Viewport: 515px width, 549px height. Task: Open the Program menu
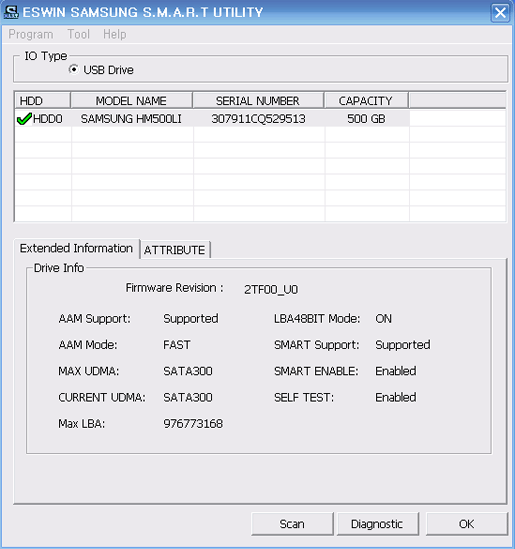coord(31,34)
